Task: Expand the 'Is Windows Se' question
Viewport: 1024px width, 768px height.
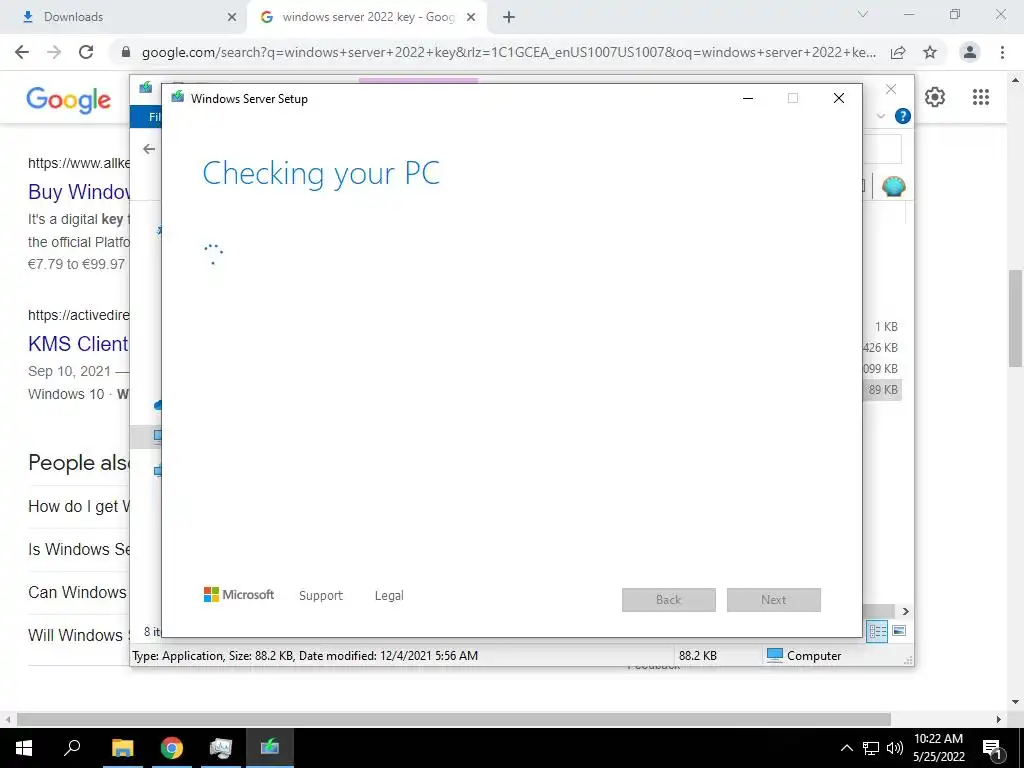Action: coord(79,549)
